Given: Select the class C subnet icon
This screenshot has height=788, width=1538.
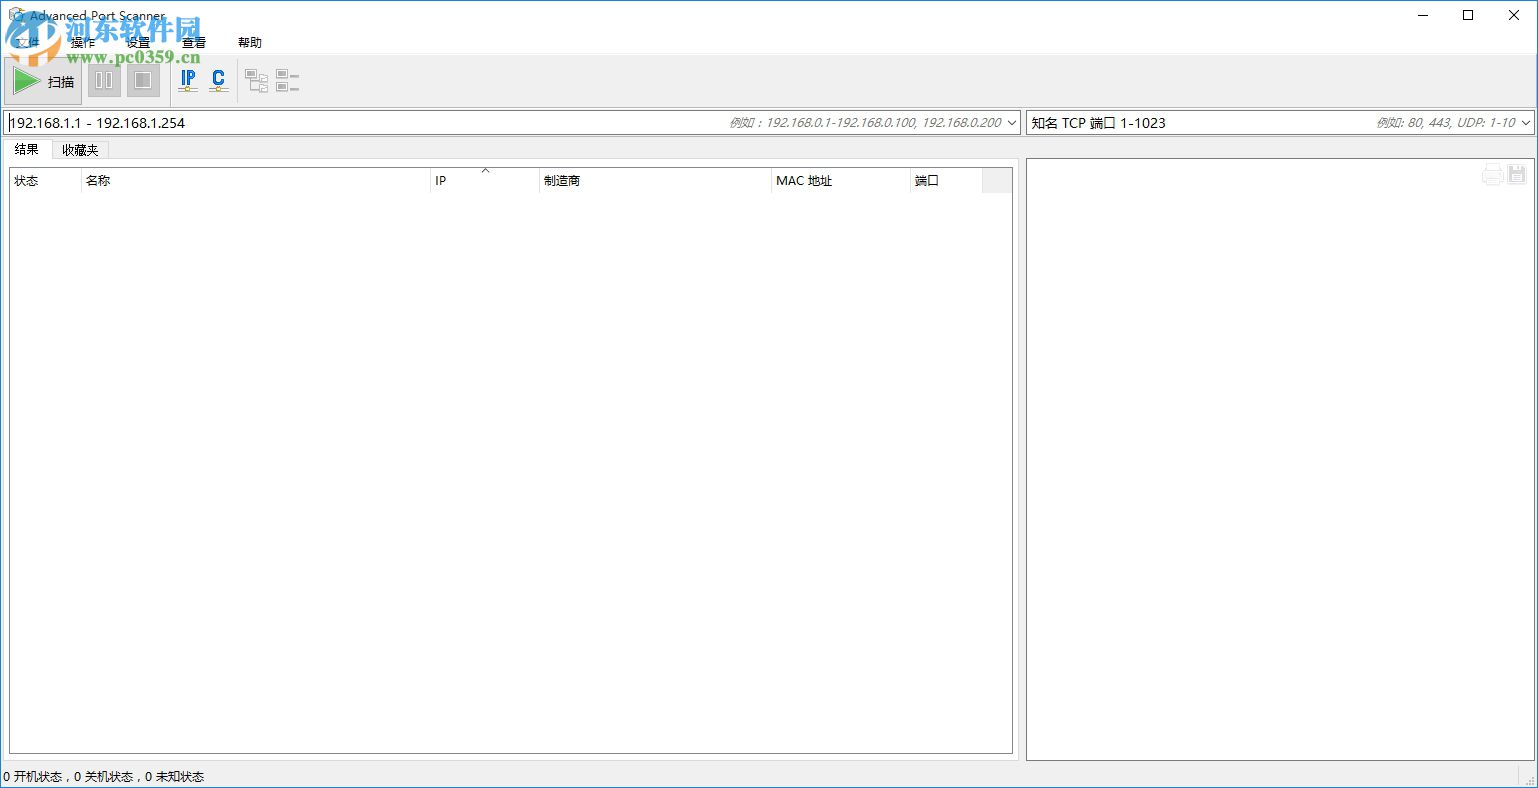Looking at the screenshot, I should point(218,80).
